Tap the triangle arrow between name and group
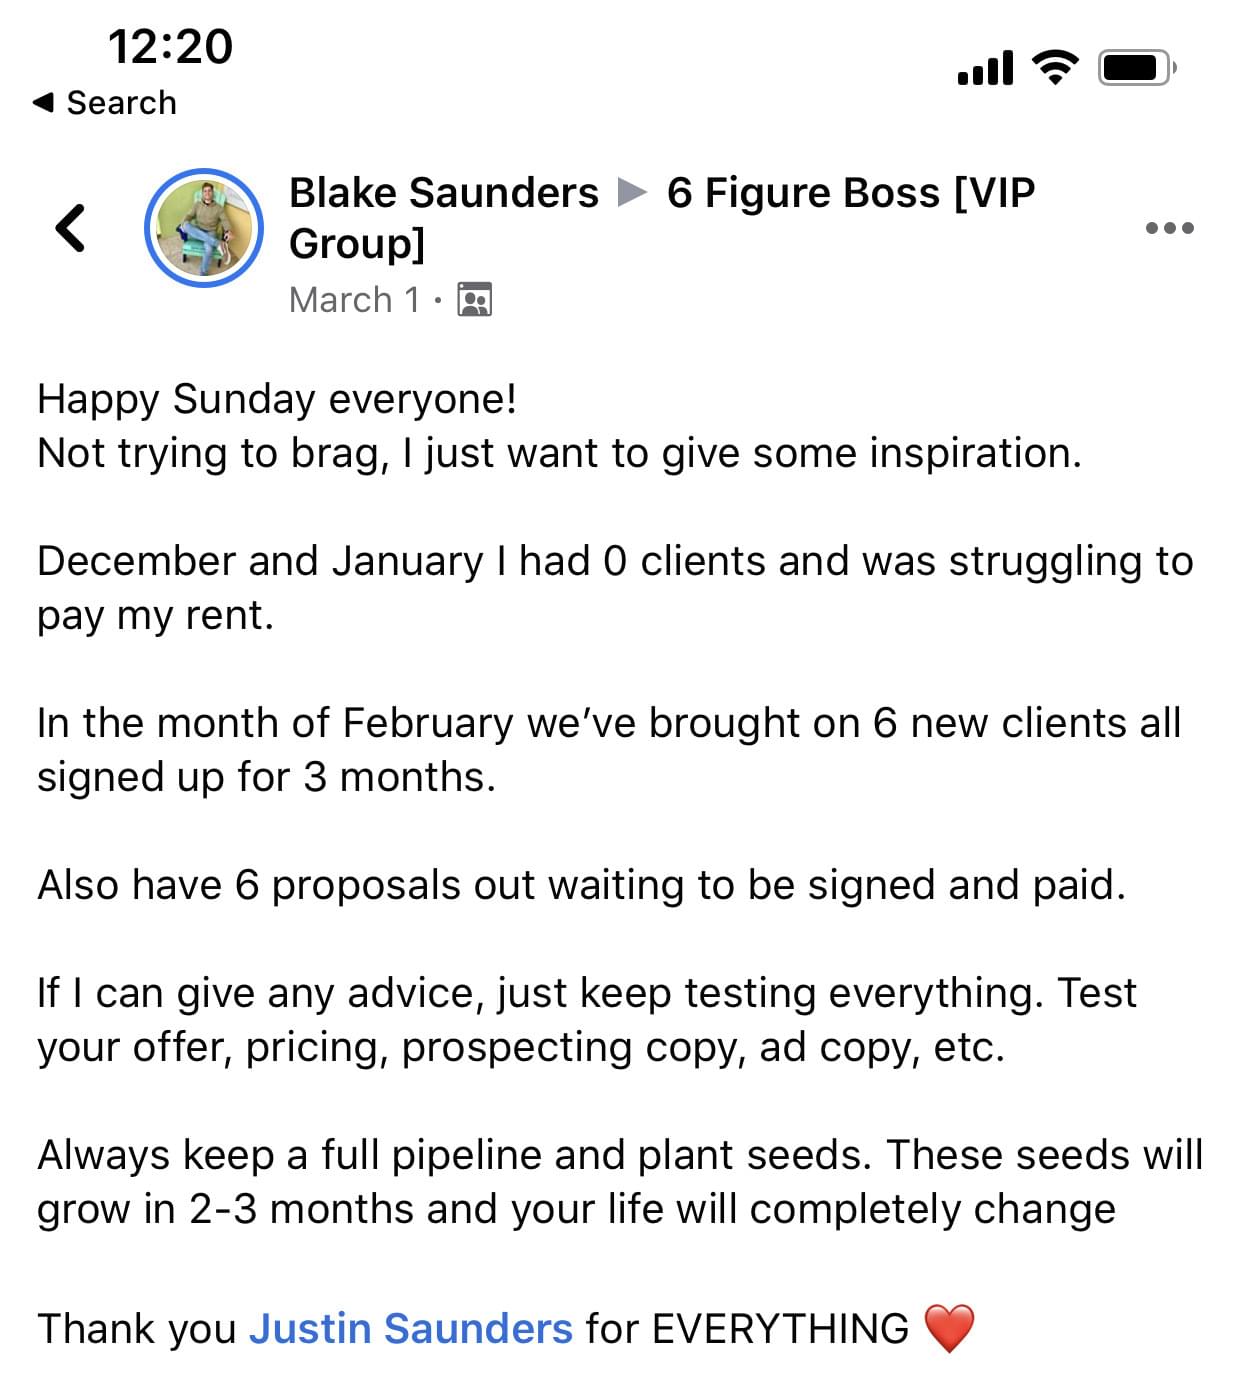 pyautogui.click(x=632, y=192)
